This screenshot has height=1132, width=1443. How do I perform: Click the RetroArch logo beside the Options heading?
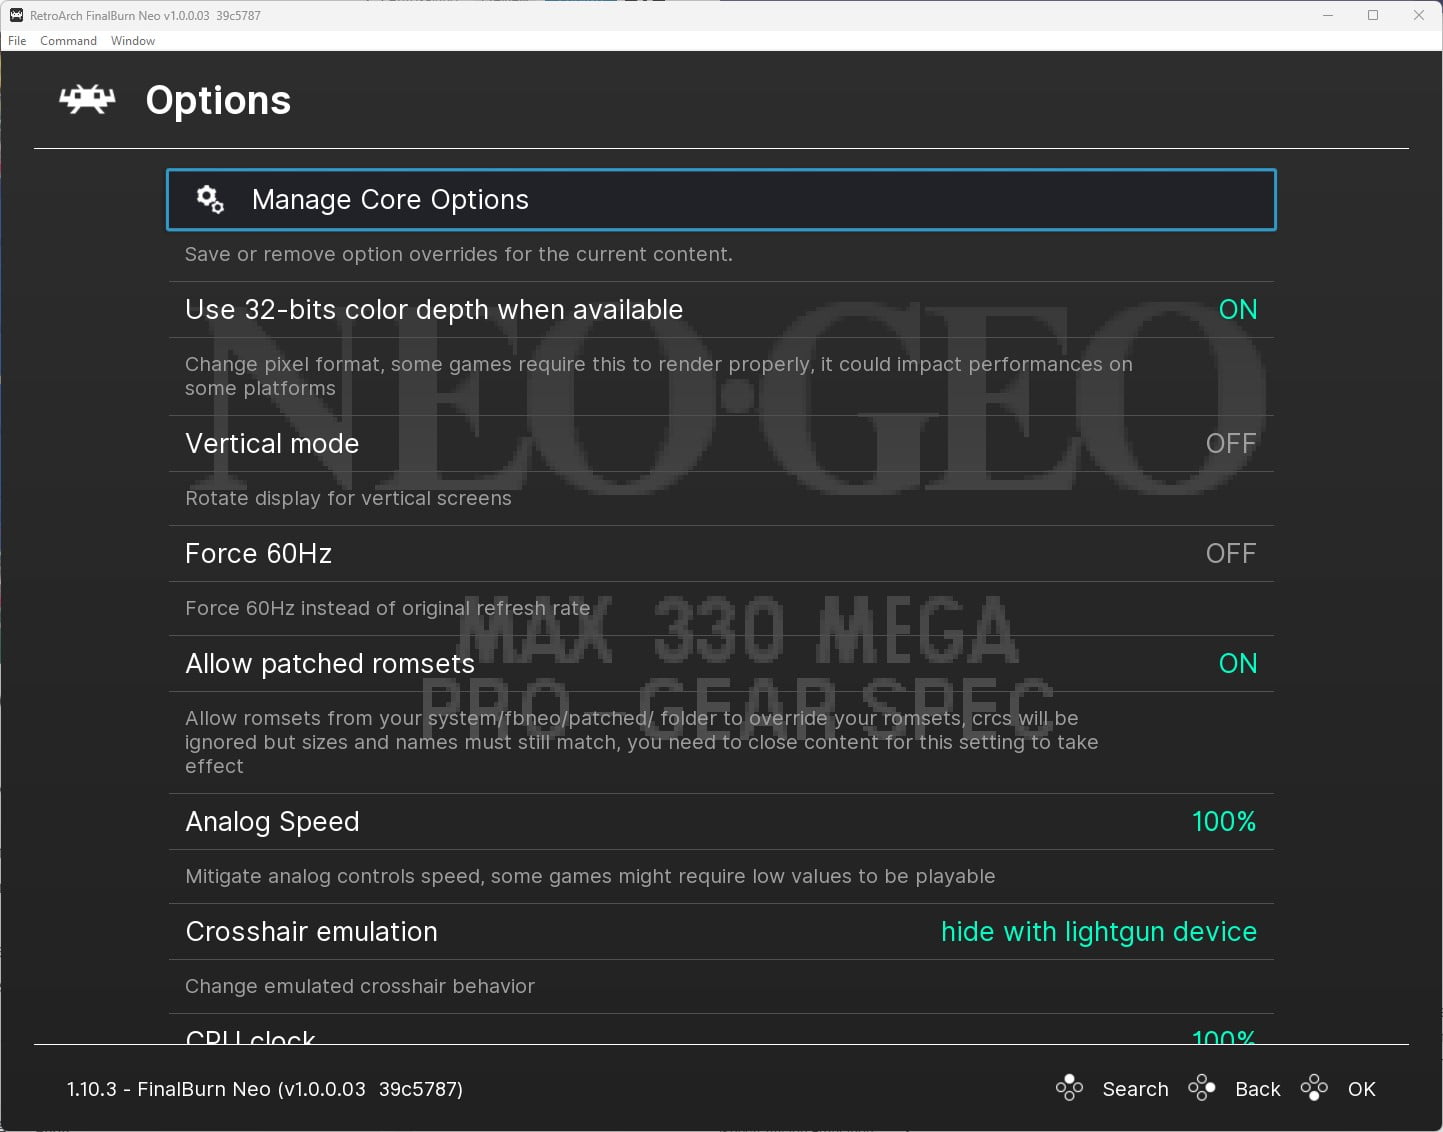click(x=87, y=99)
